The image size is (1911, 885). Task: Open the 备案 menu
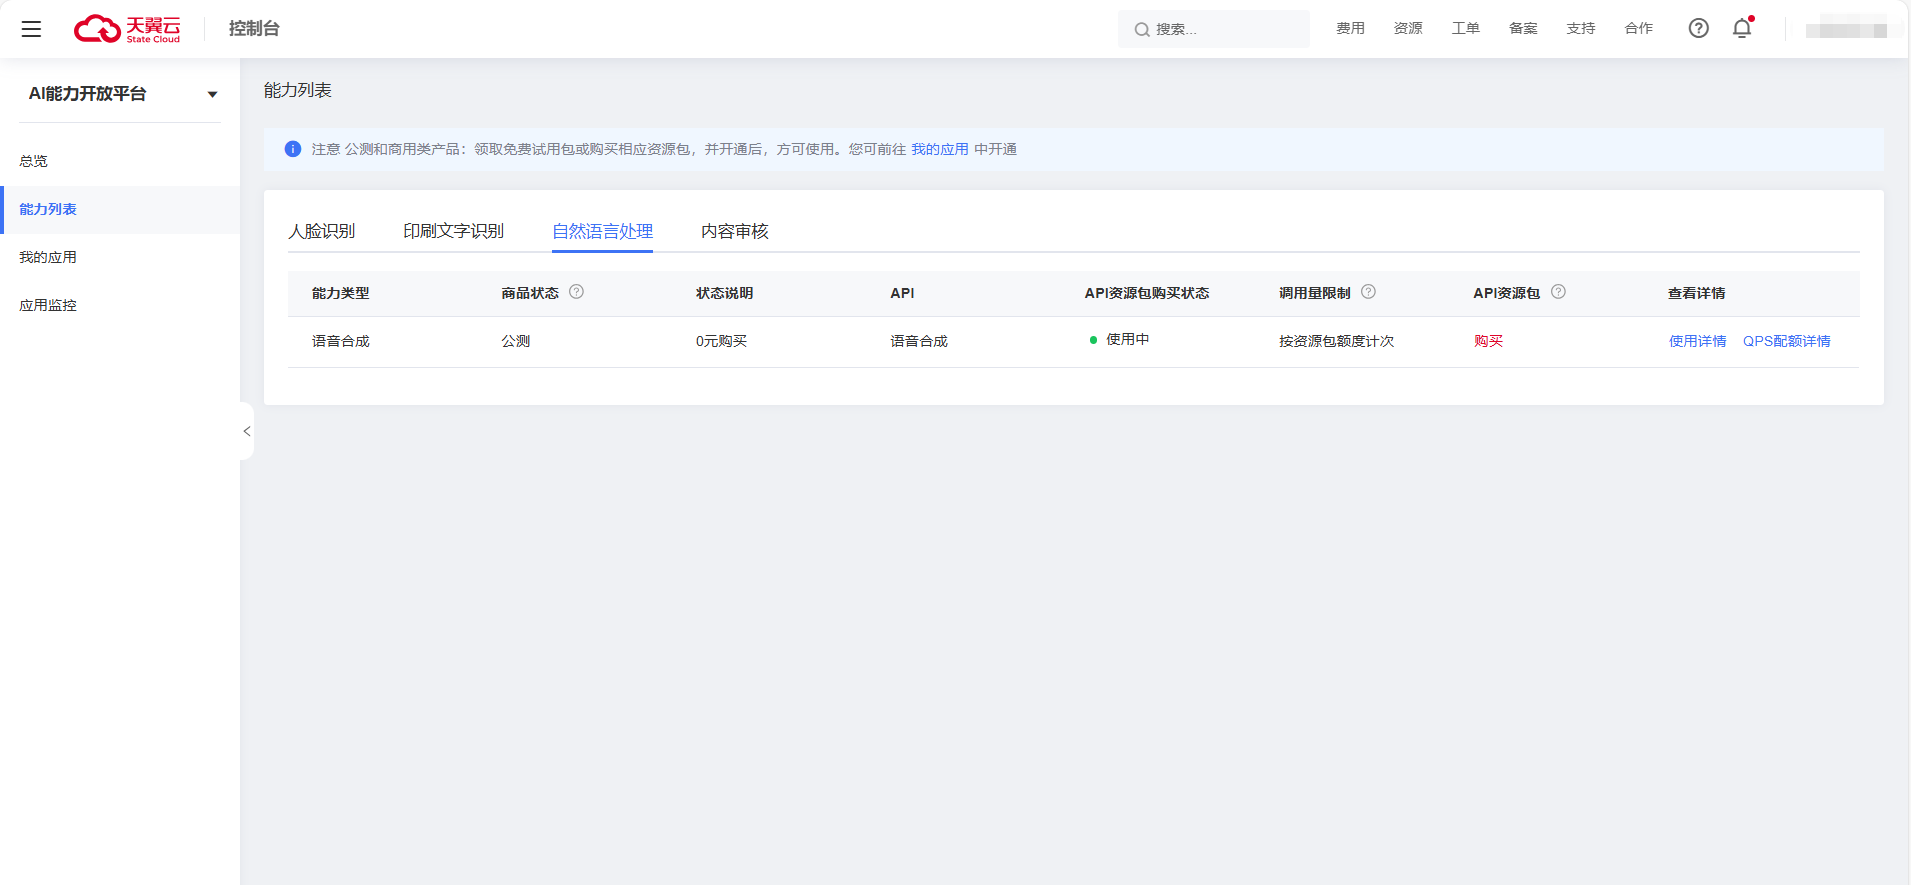click(x=1523, y=29)
